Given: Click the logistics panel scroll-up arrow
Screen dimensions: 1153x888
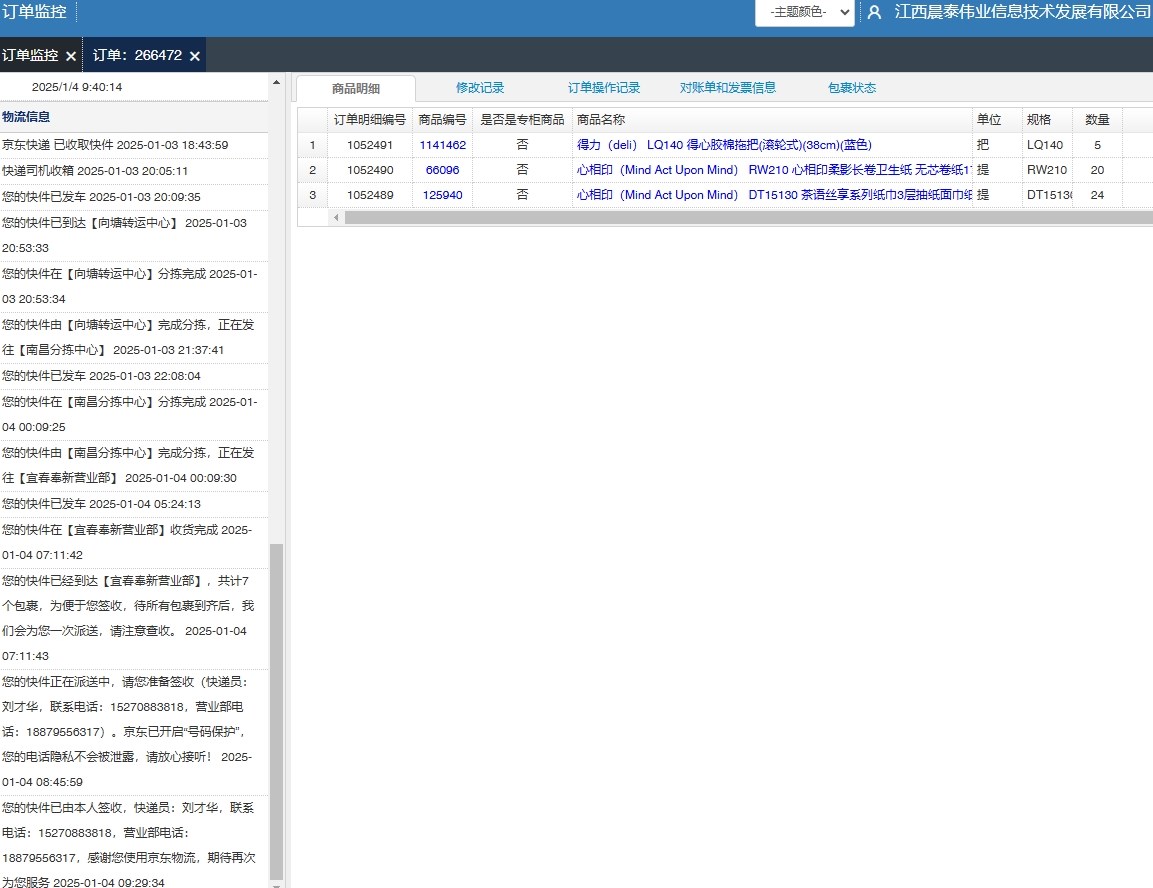Looking at the screenshot, I should tap(276, 82).
